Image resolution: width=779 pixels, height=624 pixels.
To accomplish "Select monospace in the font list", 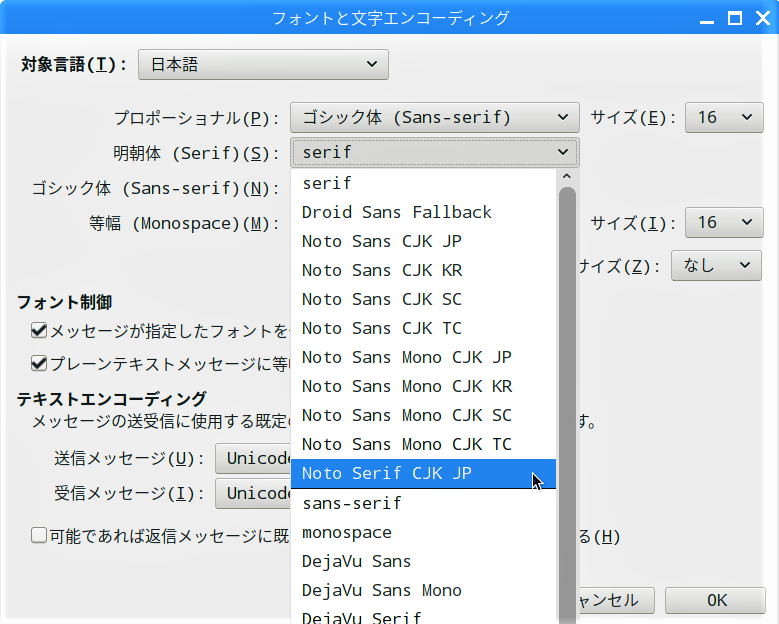I will (423, 532).
